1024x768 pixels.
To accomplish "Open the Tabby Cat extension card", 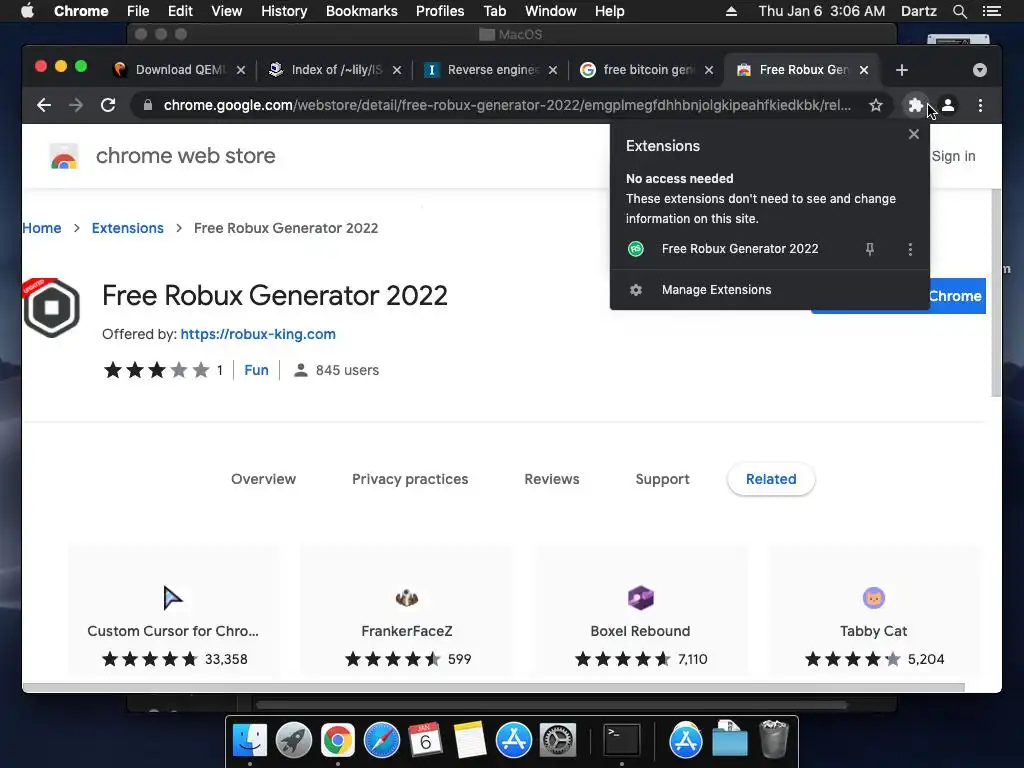I will [x=874, y=609].
